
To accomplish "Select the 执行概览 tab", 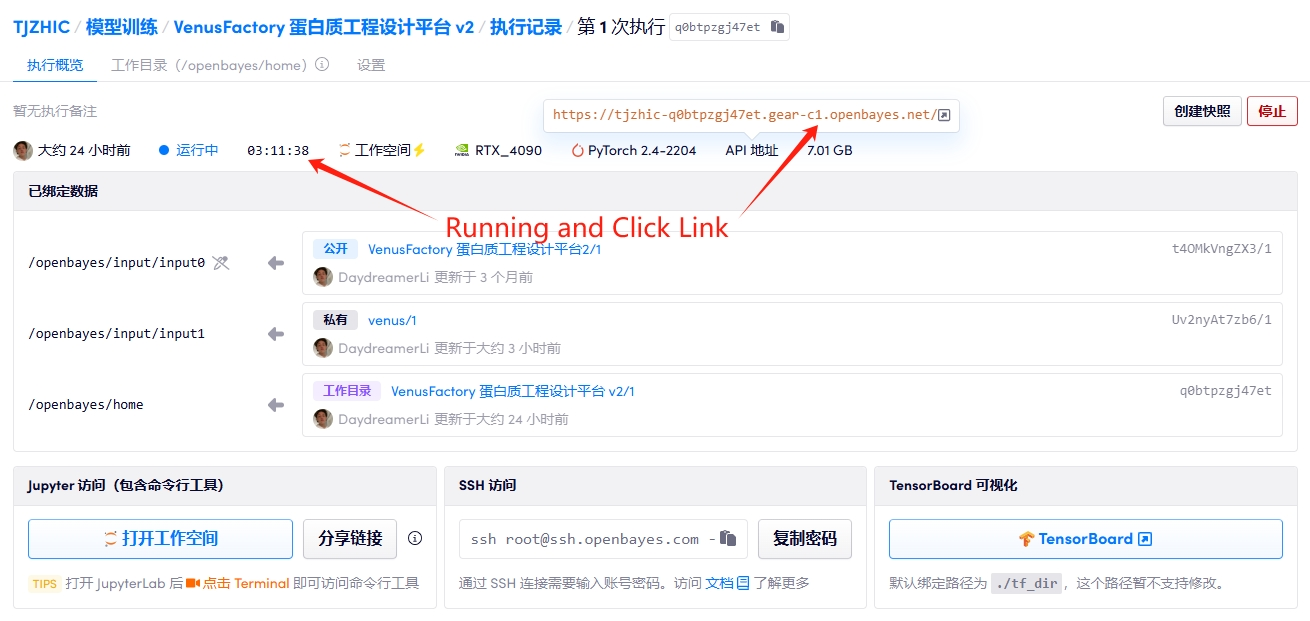I will click(55, 65).
